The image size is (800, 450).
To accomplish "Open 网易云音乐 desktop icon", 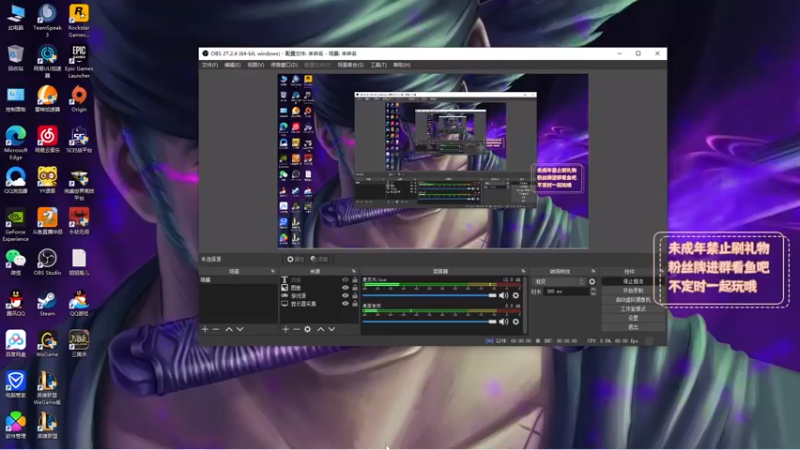I will coord(47,139).
